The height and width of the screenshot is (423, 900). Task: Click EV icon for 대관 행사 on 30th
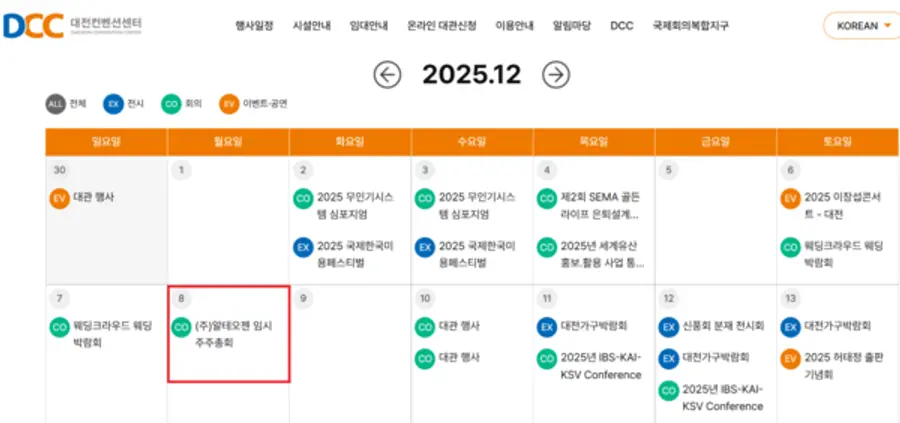(x=59, y=198)
